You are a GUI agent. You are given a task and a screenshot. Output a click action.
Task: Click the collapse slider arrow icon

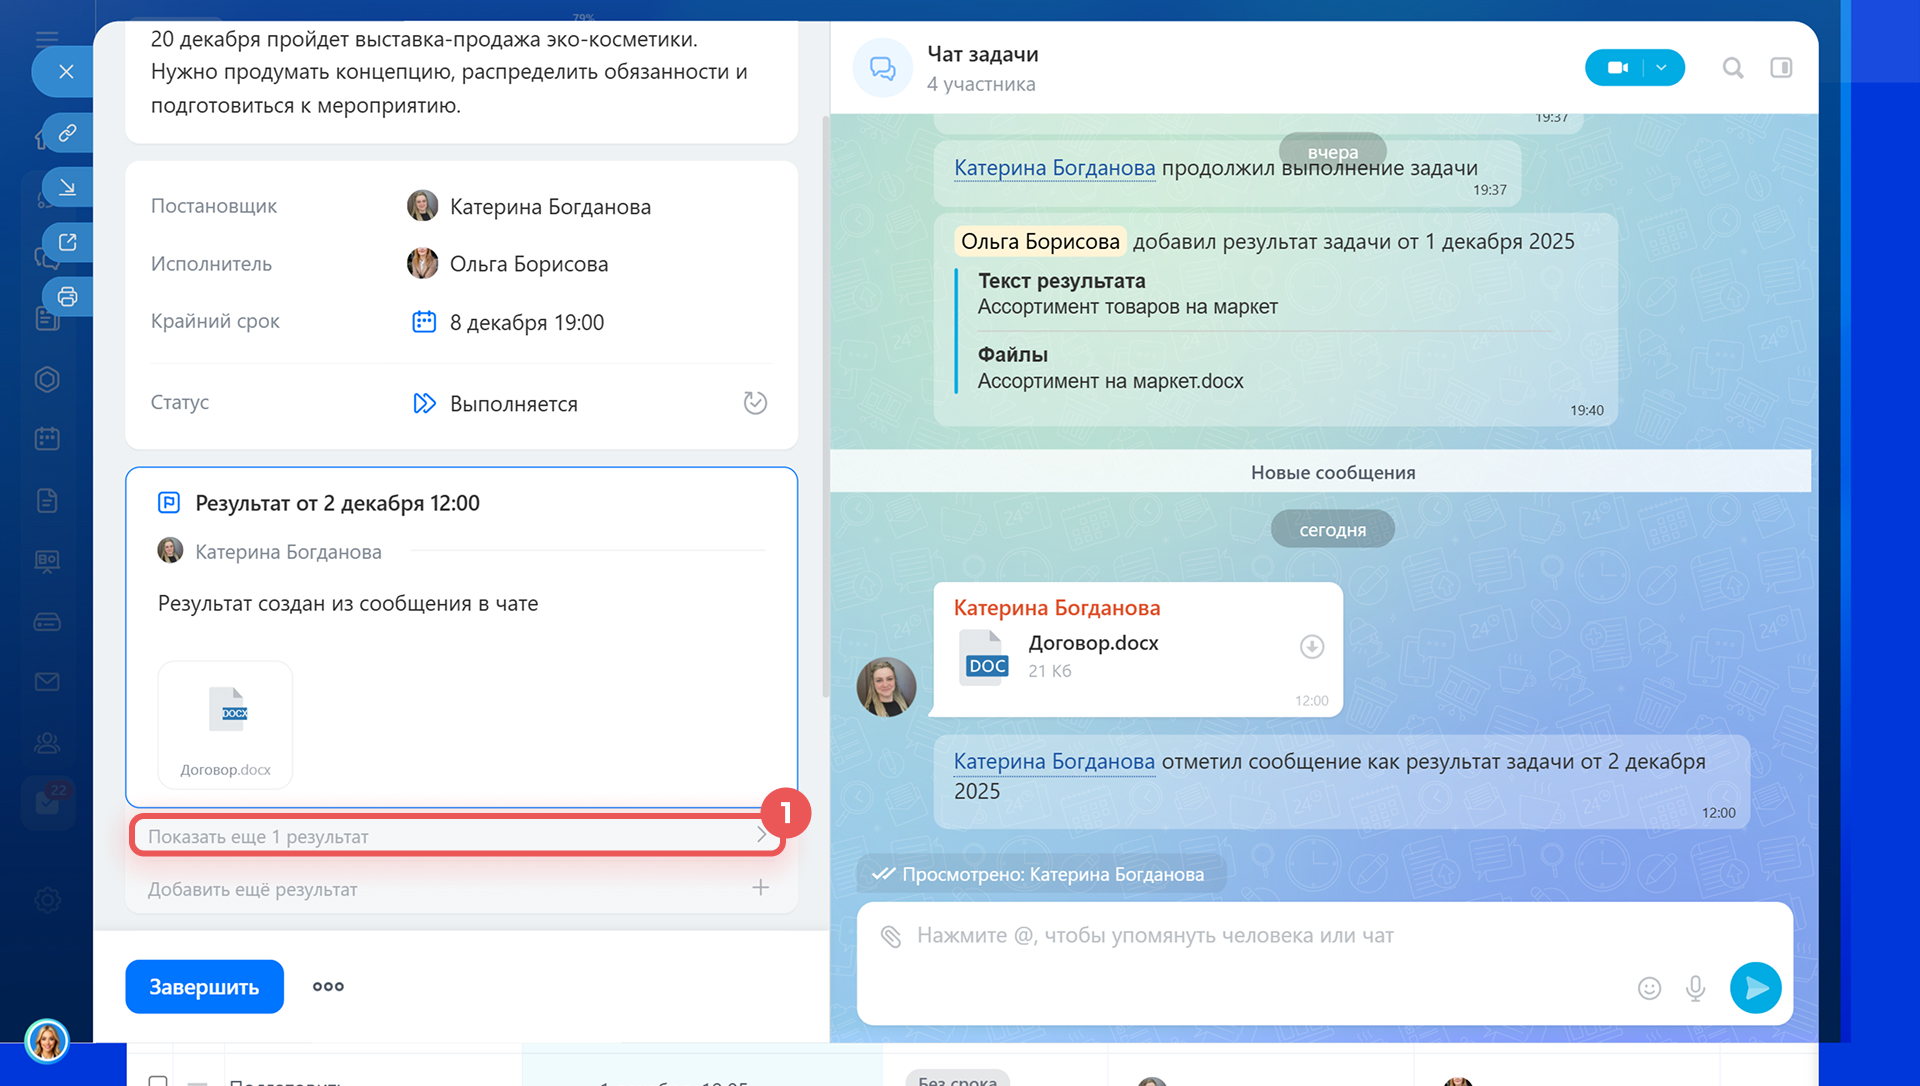click(68, 187)
